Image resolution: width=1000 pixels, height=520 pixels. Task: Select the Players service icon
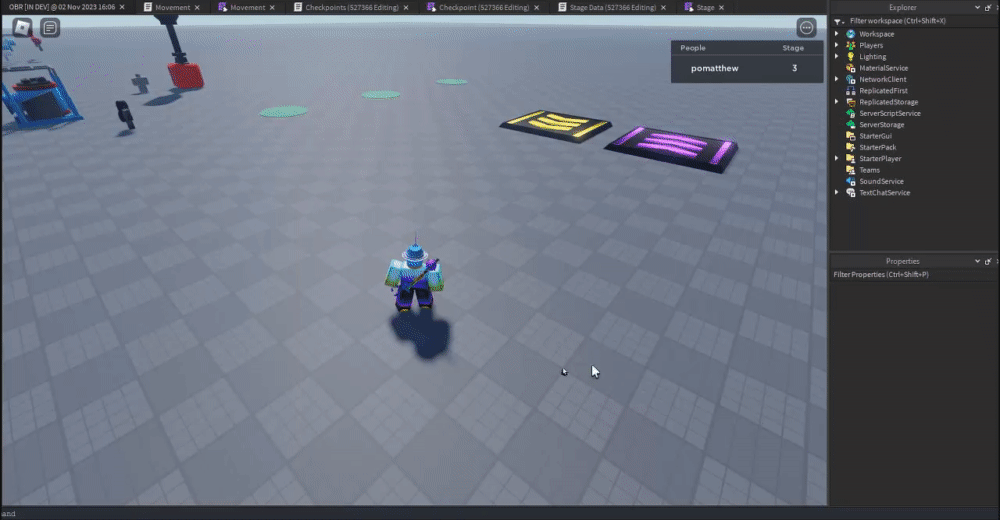[x=851, y=45]
